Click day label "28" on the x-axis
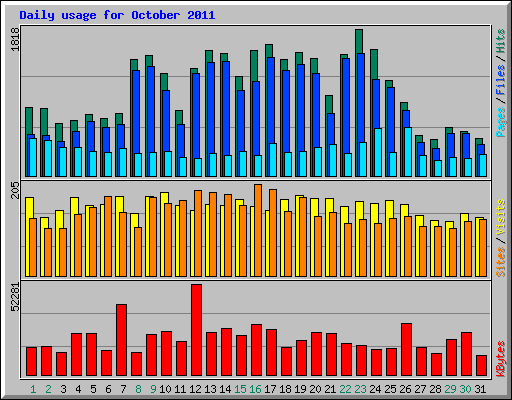The height and width of the screenshot is (400, 512). (x=435, y=389)
